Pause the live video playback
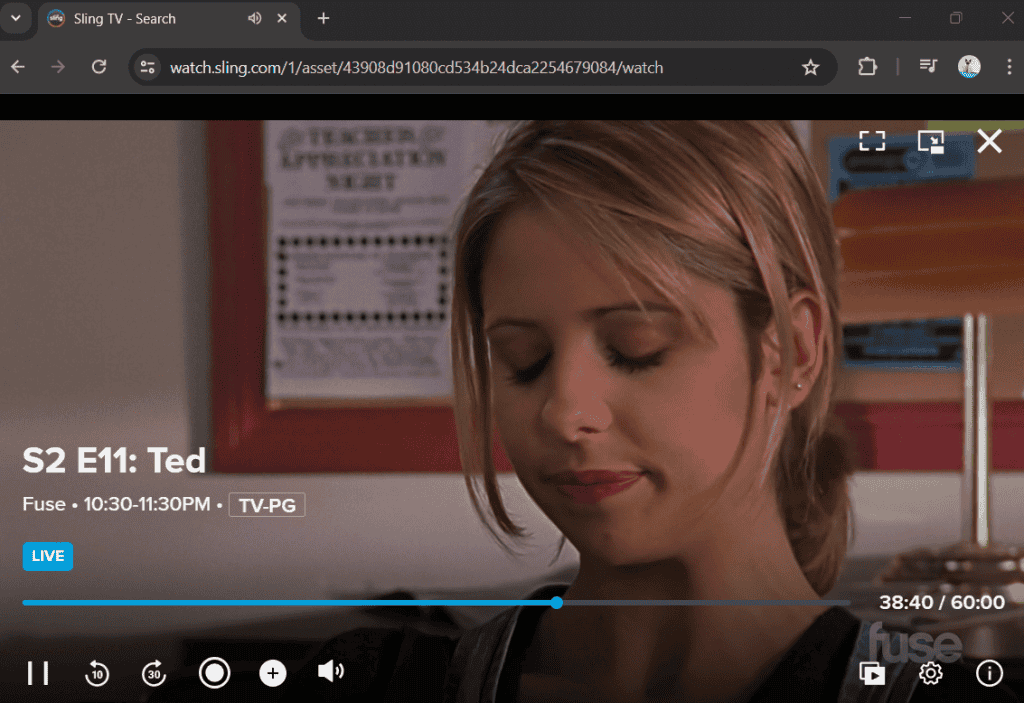1024x703 pixels. coord(38,673)
